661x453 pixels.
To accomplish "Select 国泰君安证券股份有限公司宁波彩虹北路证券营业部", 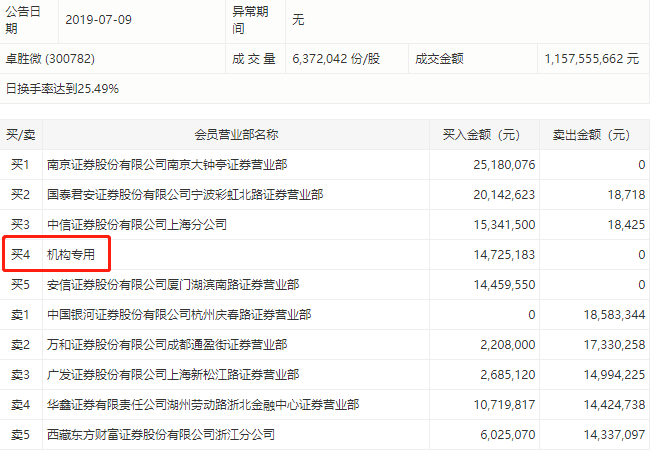I will tap(185, 195).
